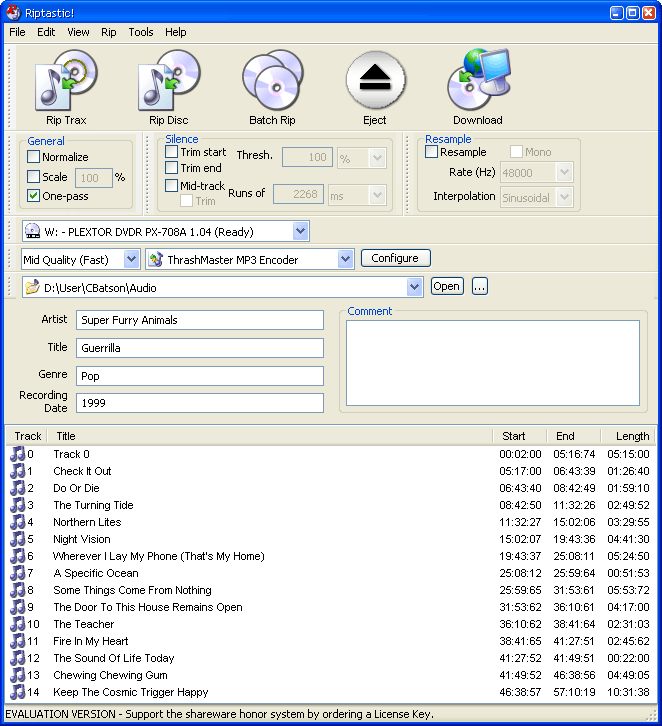The width and height of the screenshot is (662, 726).
Task: Start a Batch Rip from the toolbar
Action: [273, 80]
